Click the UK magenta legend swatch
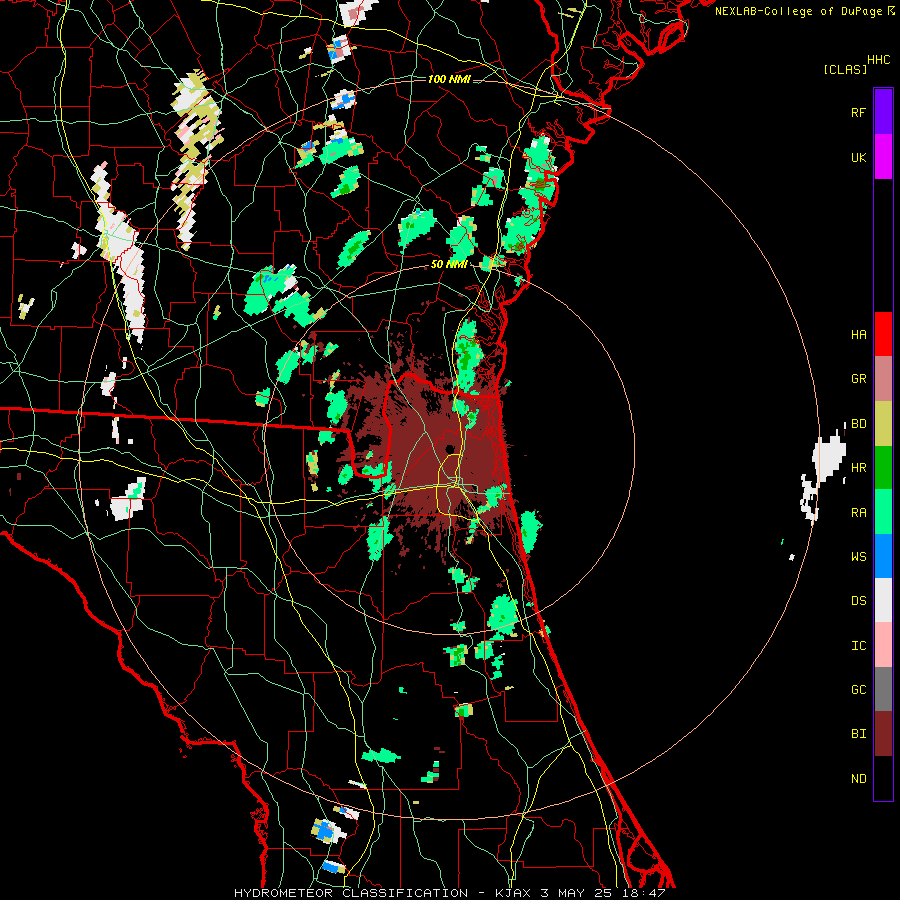 pyautogui.click(x=883, y=157)
